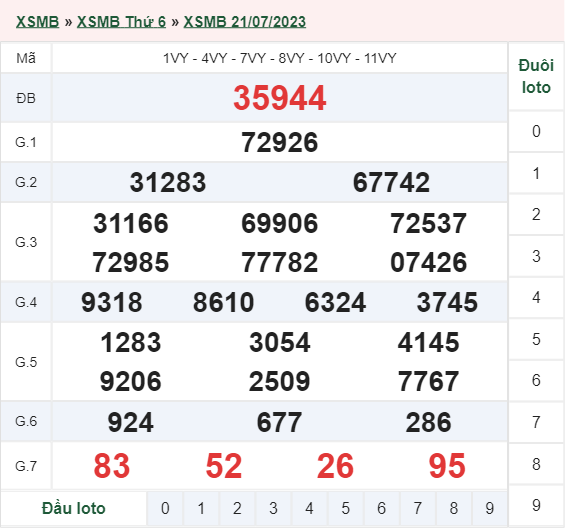Click the G.4 number 6324
Viewport: 565px width, 528px height.
point(335,302)
